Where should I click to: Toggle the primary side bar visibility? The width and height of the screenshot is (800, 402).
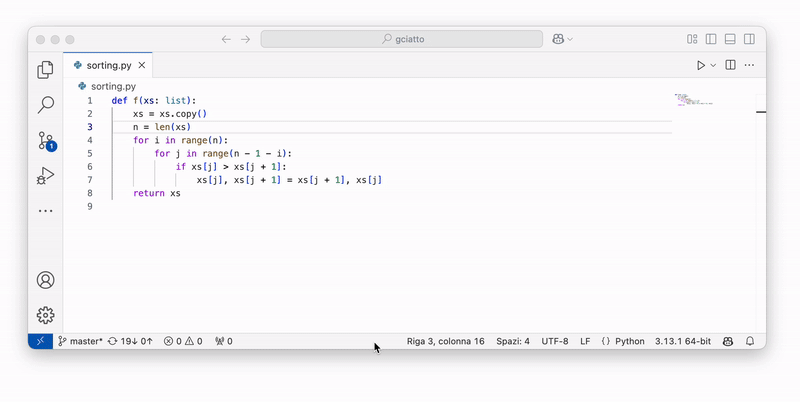(x=711, y=39)
